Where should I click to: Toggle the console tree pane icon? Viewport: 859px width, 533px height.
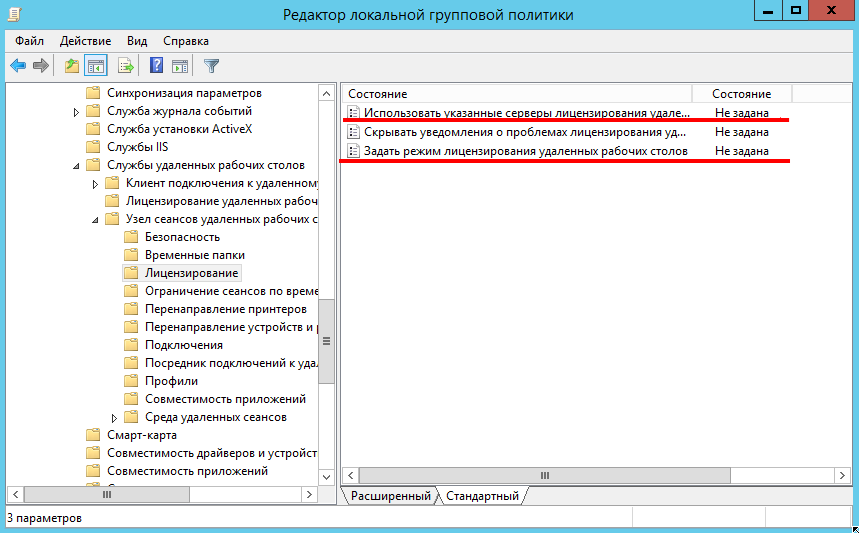click(x=96, y=66)
